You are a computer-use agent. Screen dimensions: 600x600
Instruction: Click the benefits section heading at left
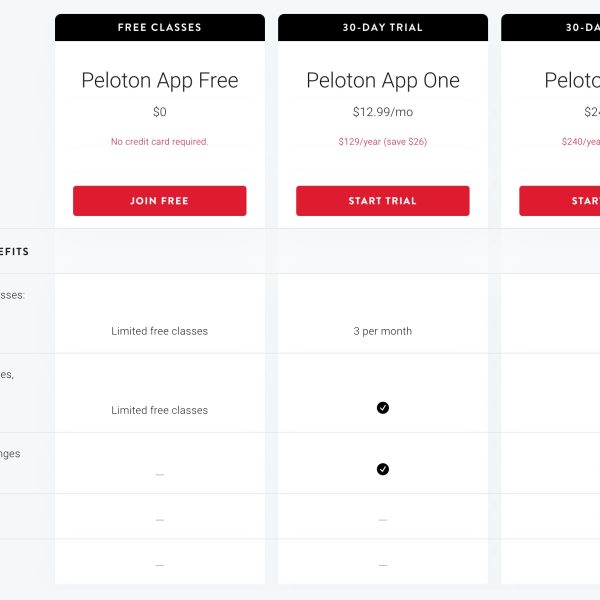point(15,252)
